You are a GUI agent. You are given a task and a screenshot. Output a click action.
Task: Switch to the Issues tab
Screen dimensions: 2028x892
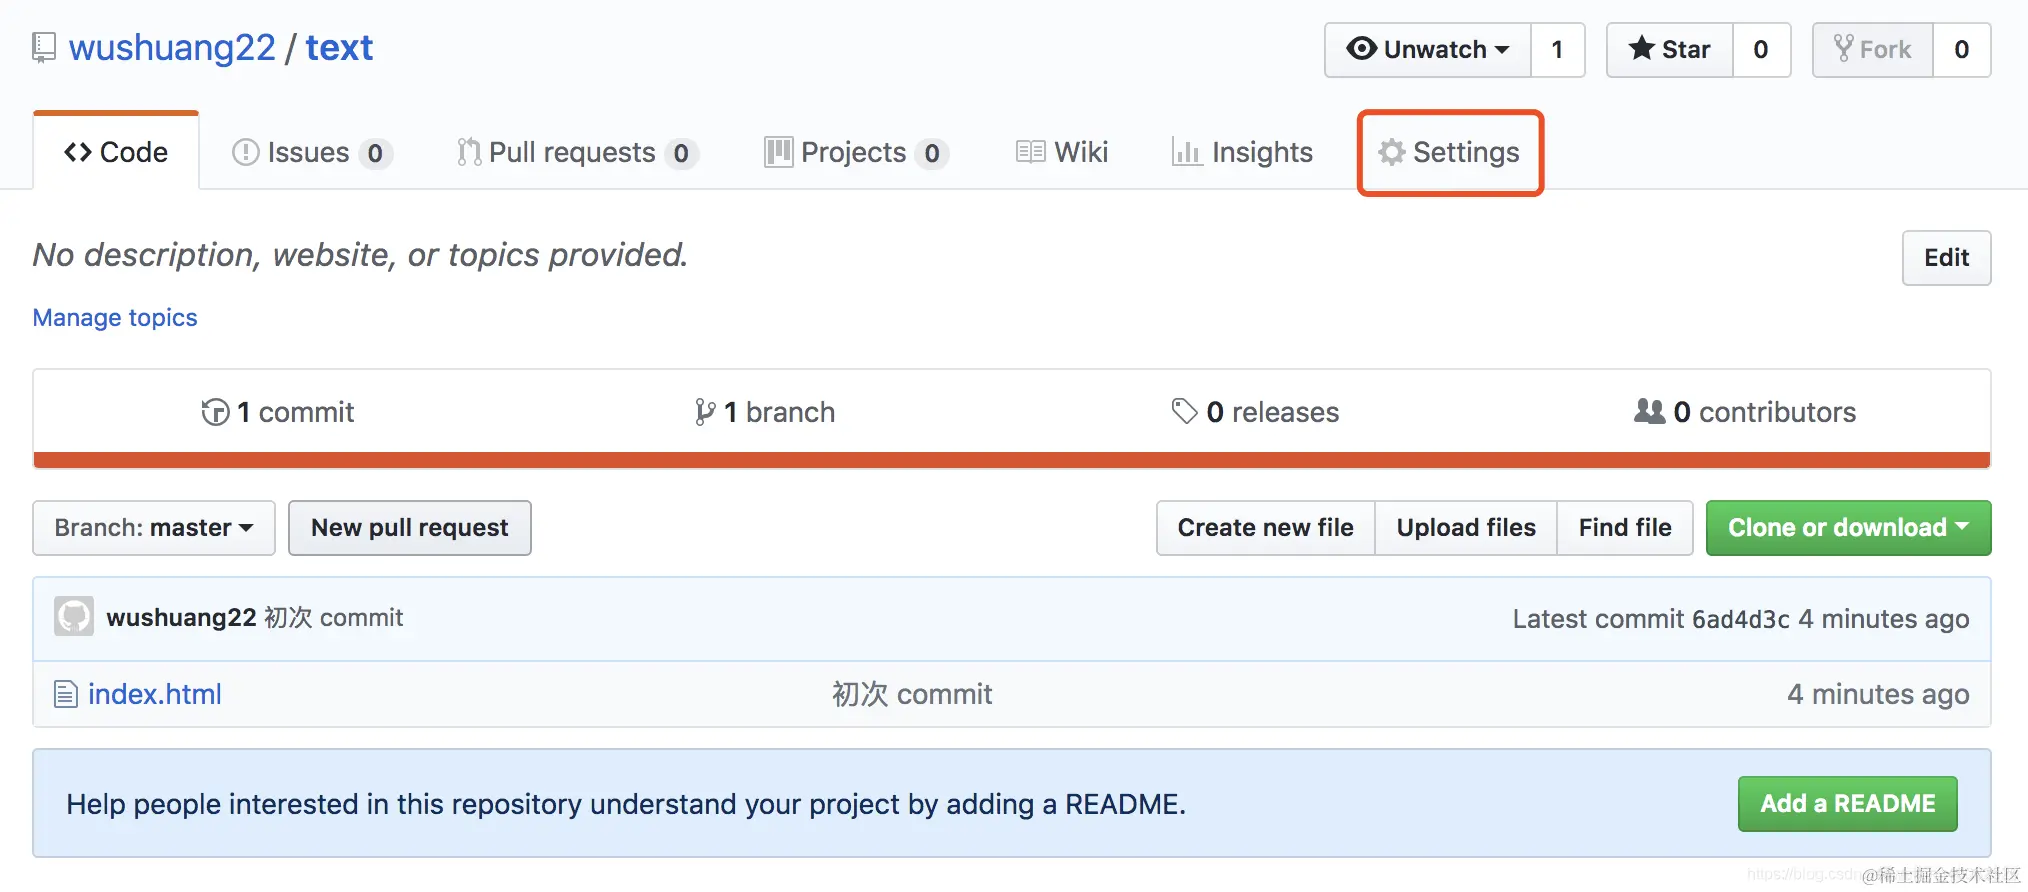tap(310, 152)
